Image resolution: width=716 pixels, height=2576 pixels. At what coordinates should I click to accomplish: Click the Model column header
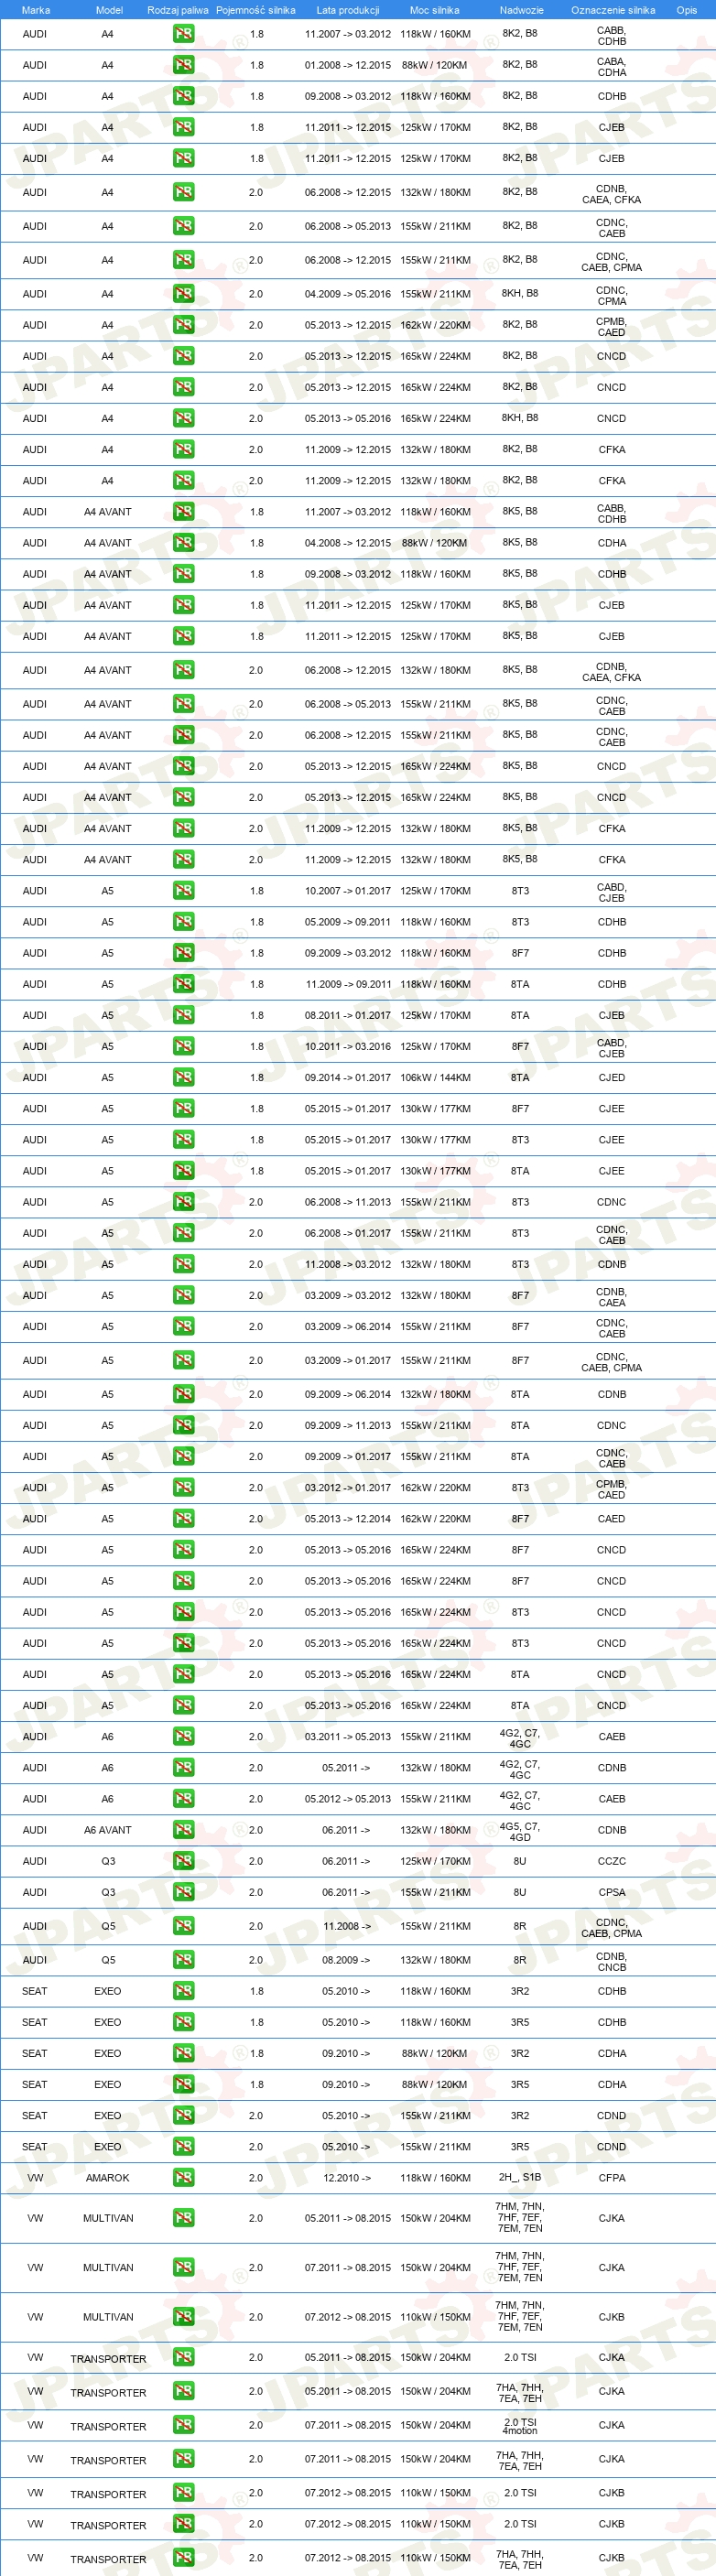click(109, 10)
